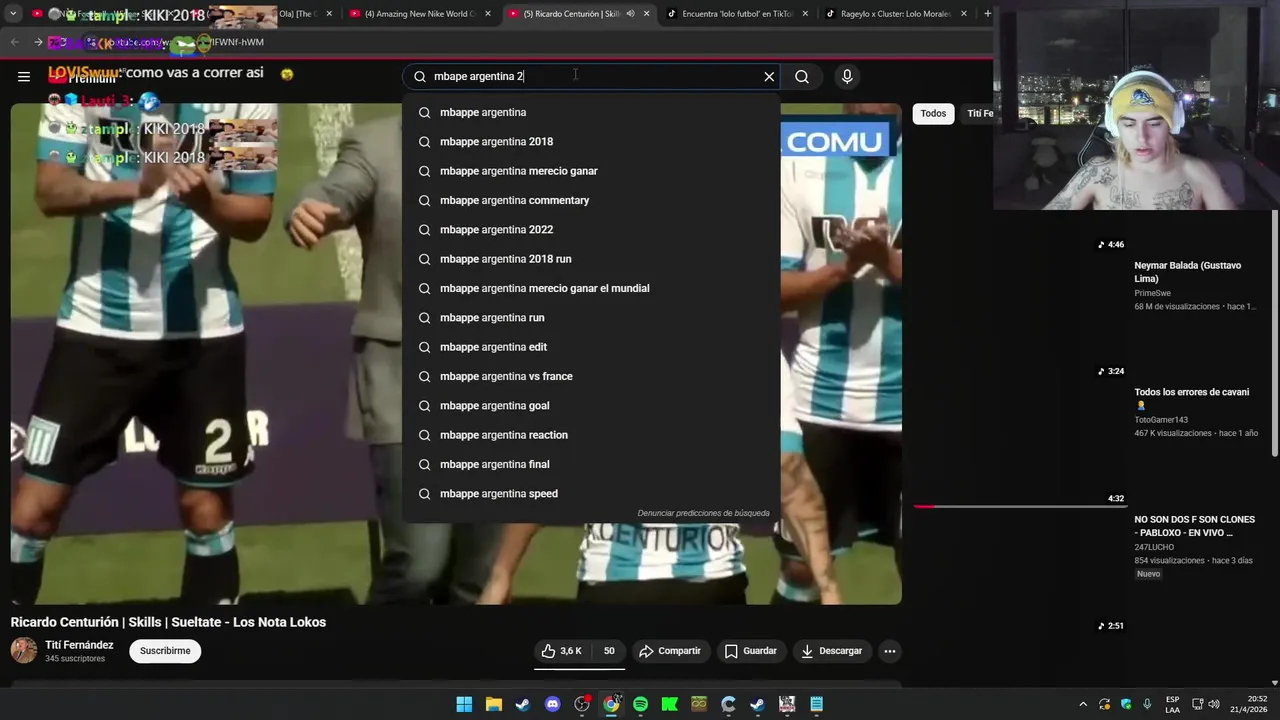Click the microphone icon in the system tray

(1147, 704)
